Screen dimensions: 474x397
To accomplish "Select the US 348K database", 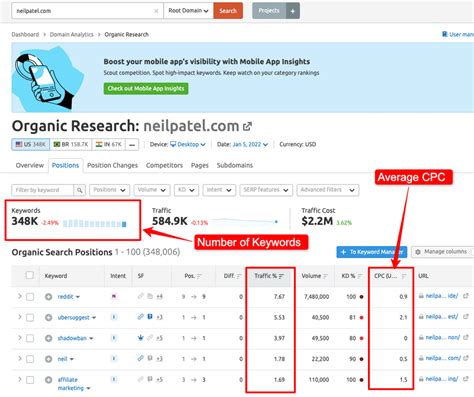I will (30, 144).
